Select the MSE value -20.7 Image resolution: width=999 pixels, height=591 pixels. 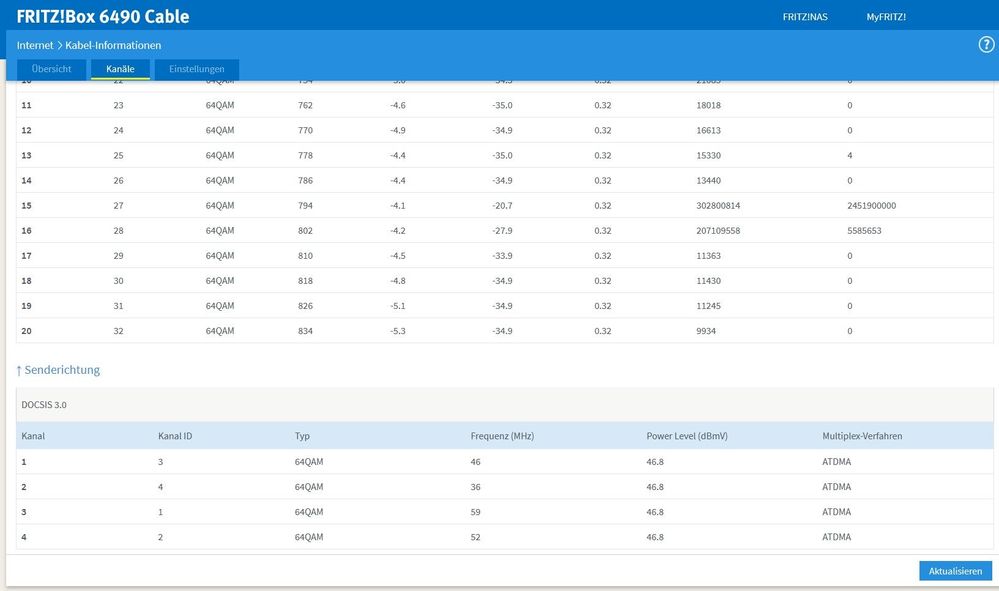click(x=502, y=206)
